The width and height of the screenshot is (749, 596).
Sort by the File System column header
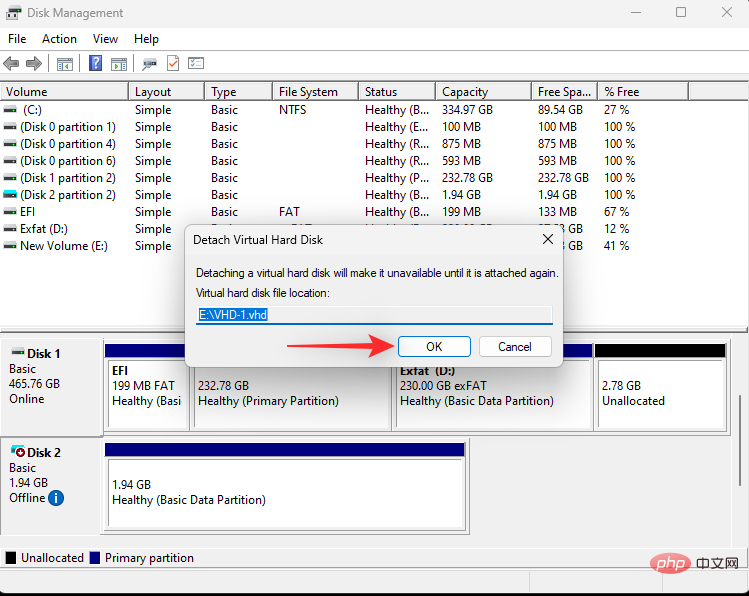[316, 92]
